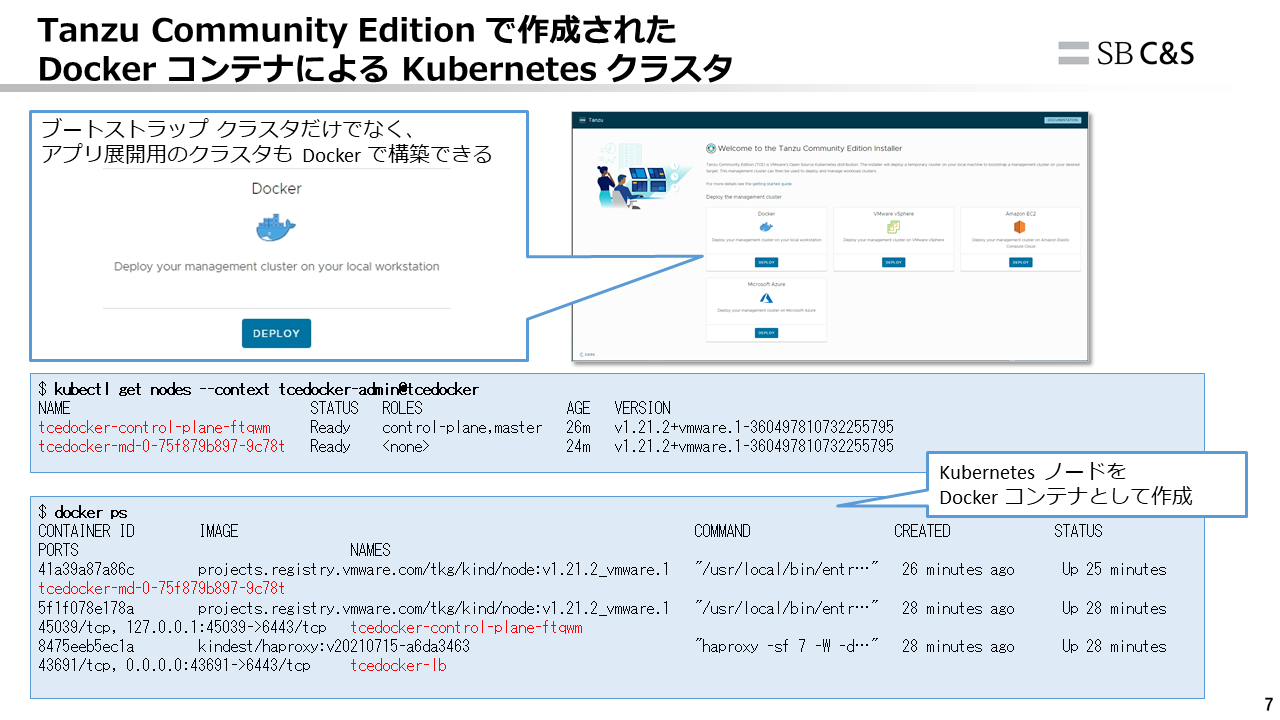1280x720 pixels.
Task: Click the Docker whale icon in enlarged callout
Action: tap(276, 229)
